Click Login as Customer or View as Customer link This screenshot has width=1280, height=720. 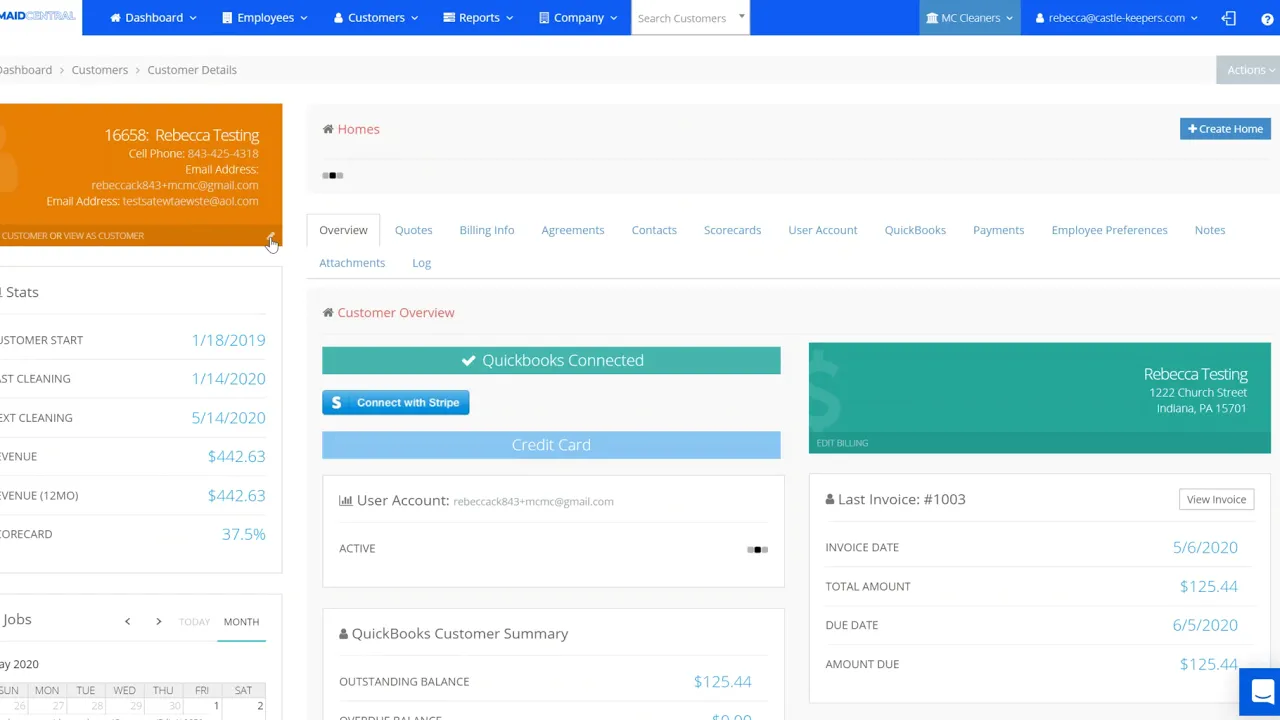[x=72, y=236]
